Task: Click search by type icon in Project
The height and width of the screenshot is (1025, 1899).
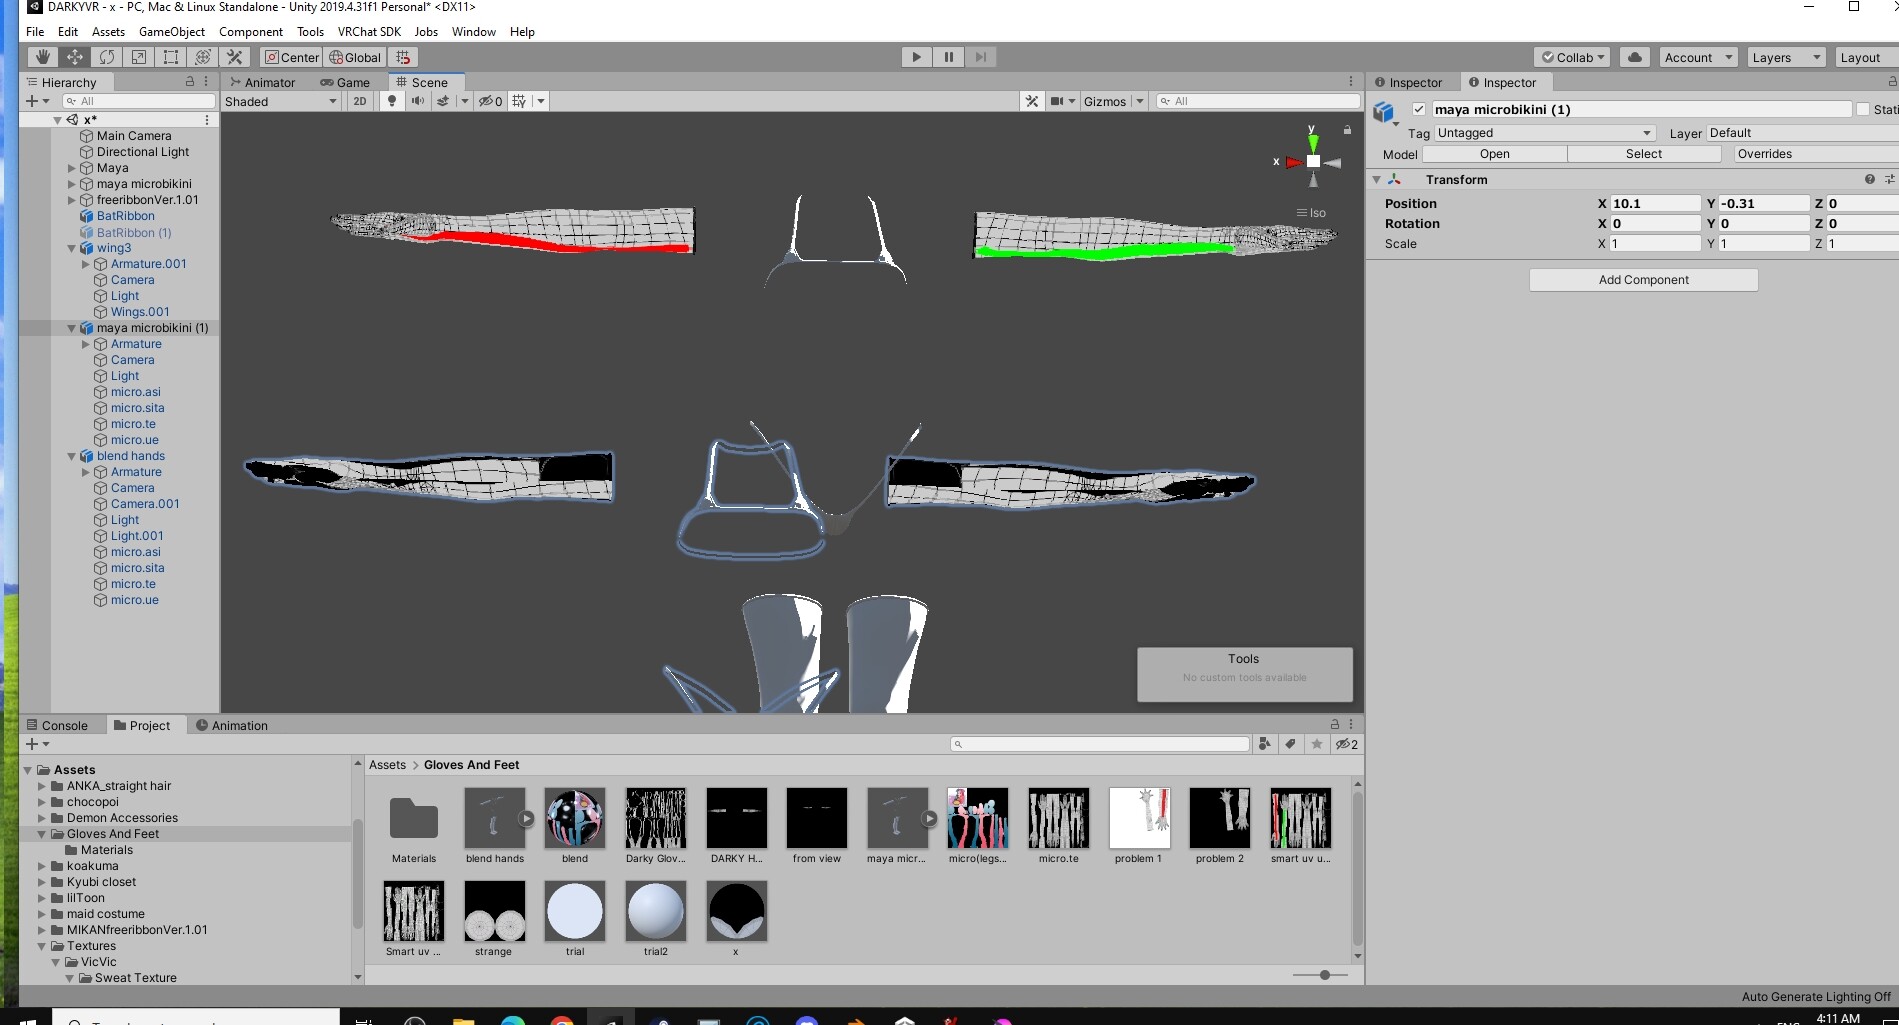Action: point(1265,744)
